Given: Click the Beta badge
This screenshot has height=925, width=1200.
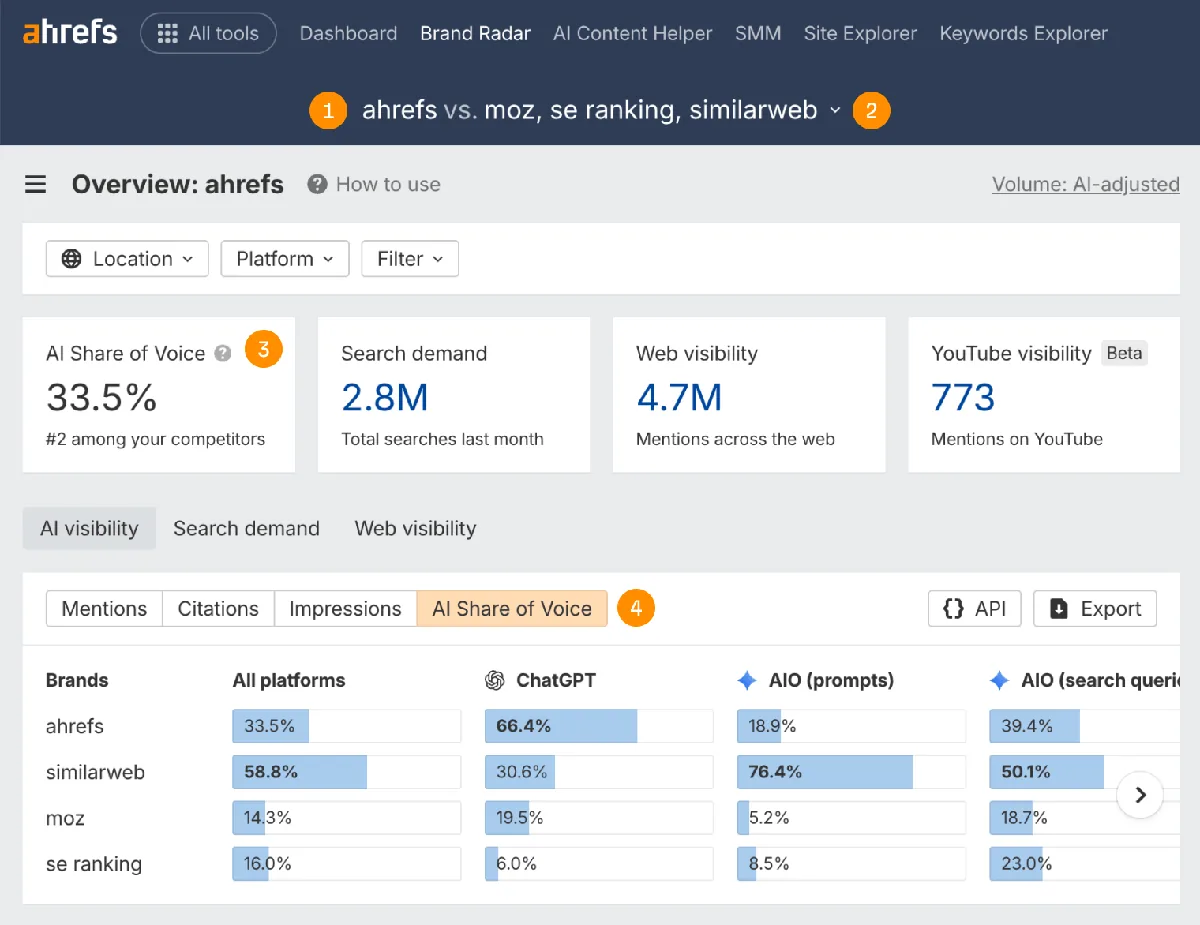Looking at the screenshot, I should [1124, 353].
